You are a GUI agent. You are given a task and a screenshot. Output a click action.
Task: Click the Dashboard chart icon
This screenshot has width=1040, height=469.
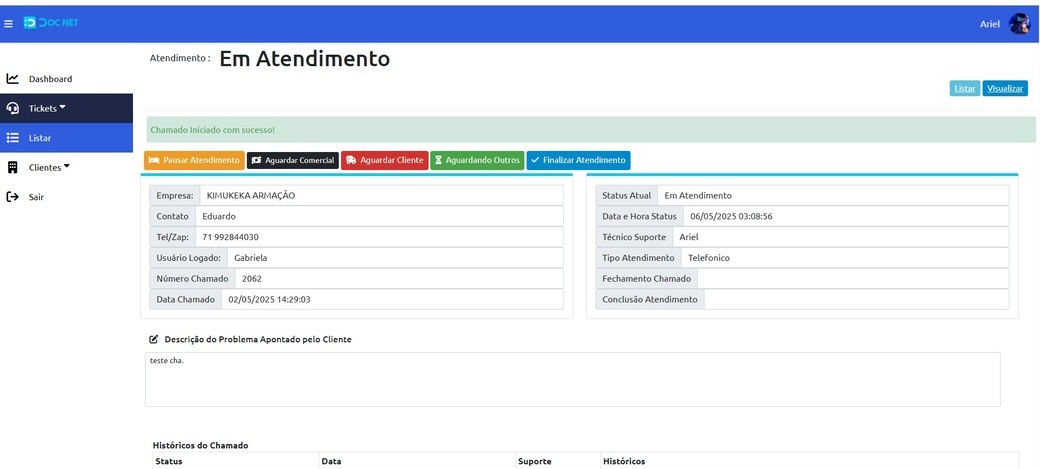13,79
